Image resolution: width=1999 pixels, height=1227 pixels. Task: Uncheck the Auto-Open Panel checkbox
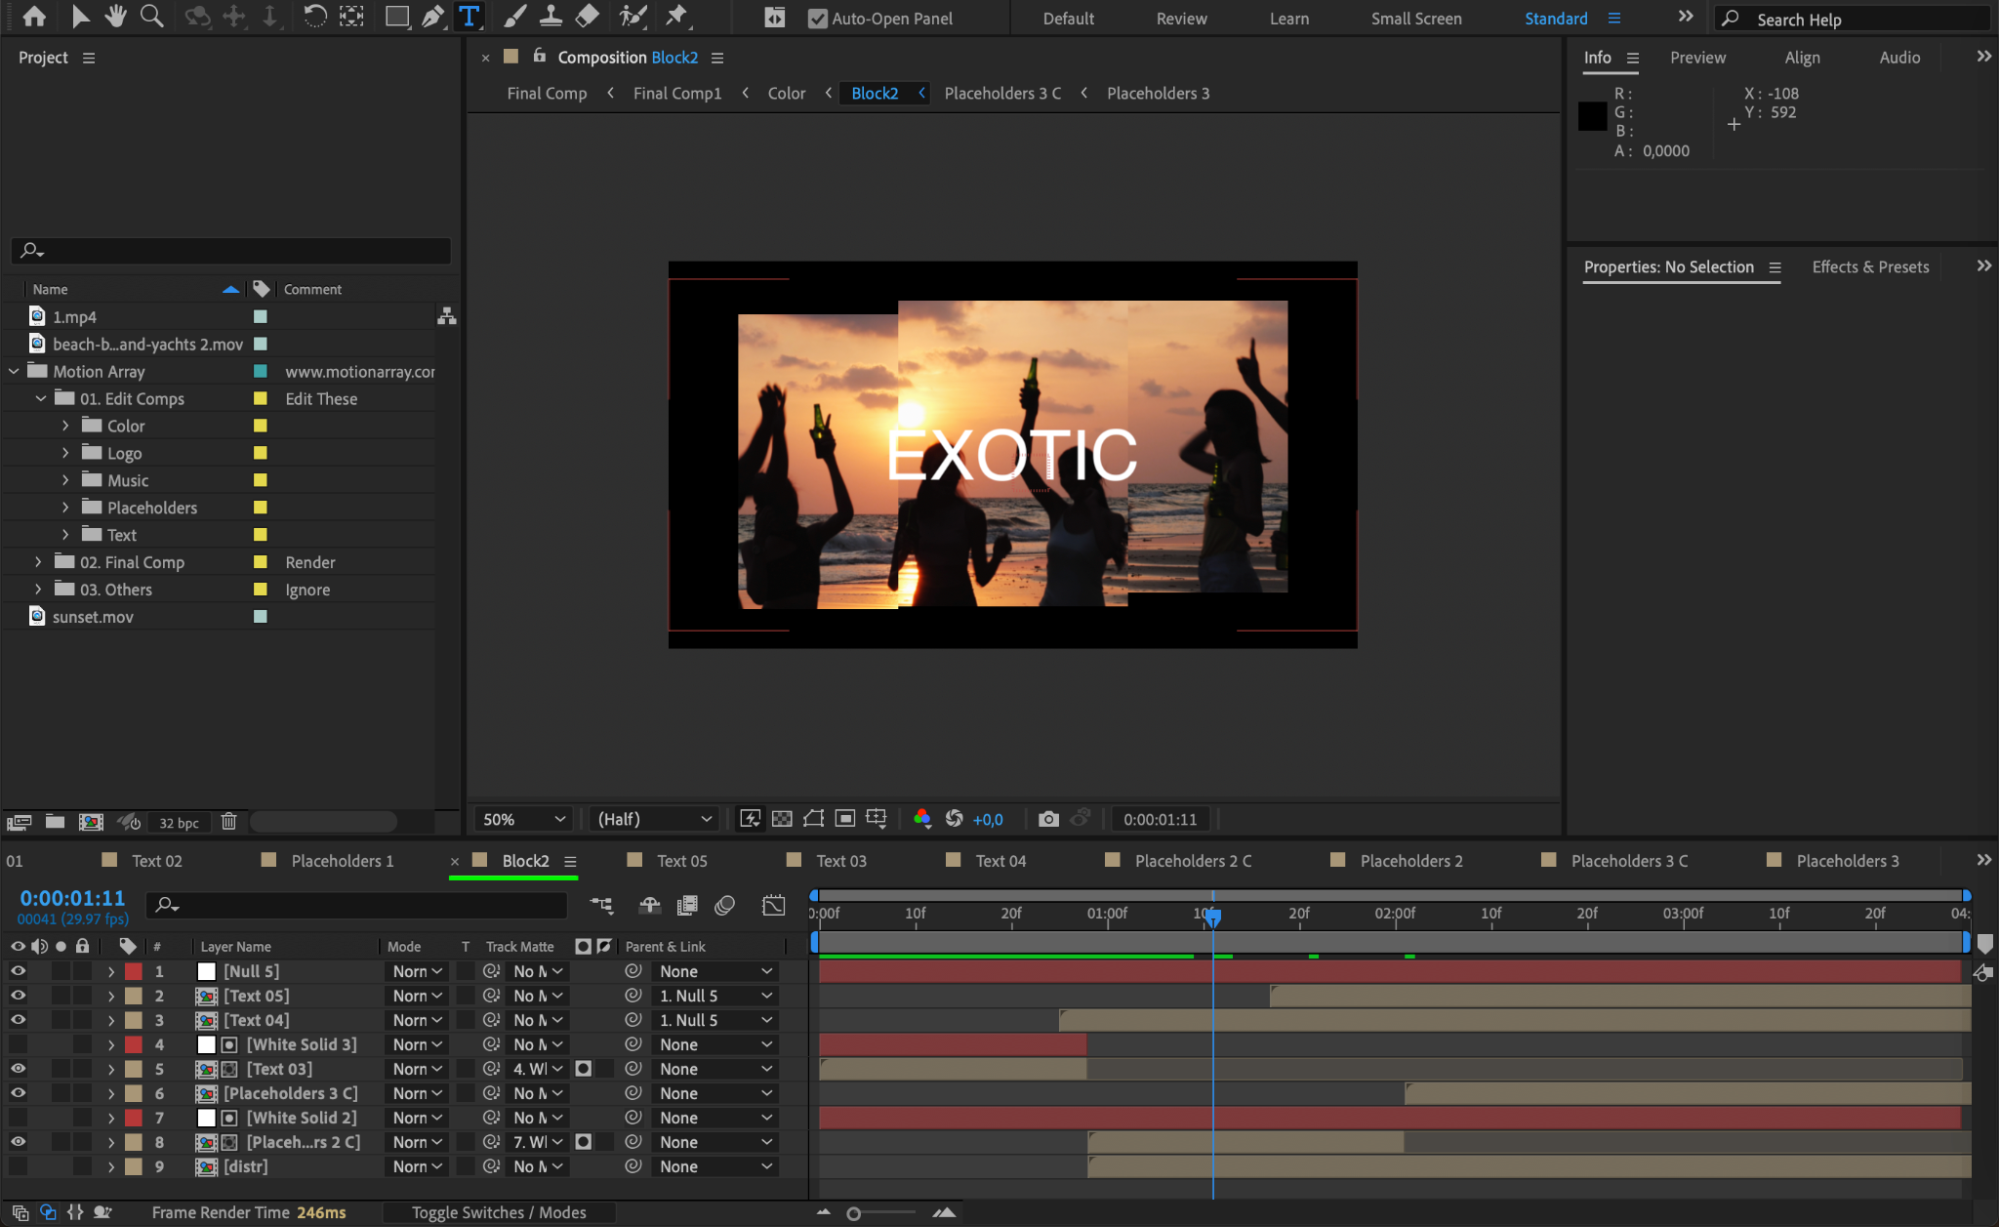817,18
